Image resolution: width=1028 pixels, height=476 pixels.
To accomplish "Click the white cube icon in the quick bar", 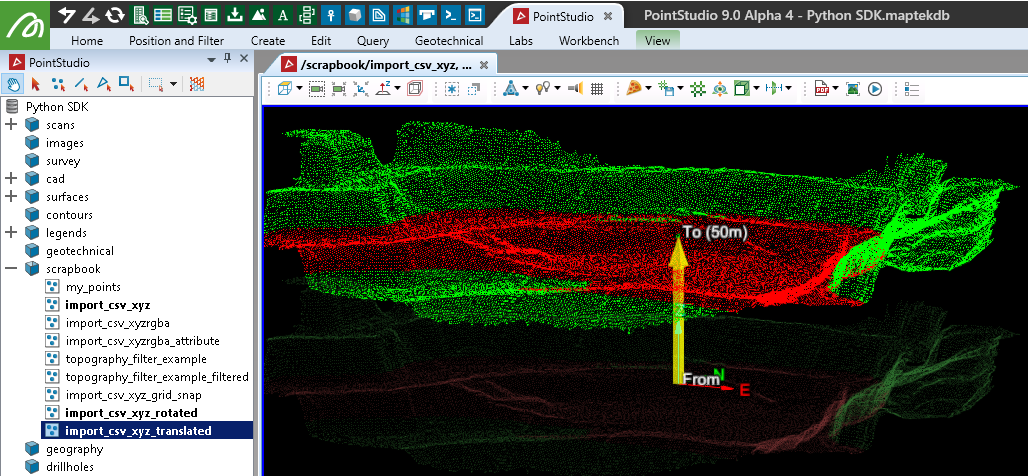I will coord(354,15).
